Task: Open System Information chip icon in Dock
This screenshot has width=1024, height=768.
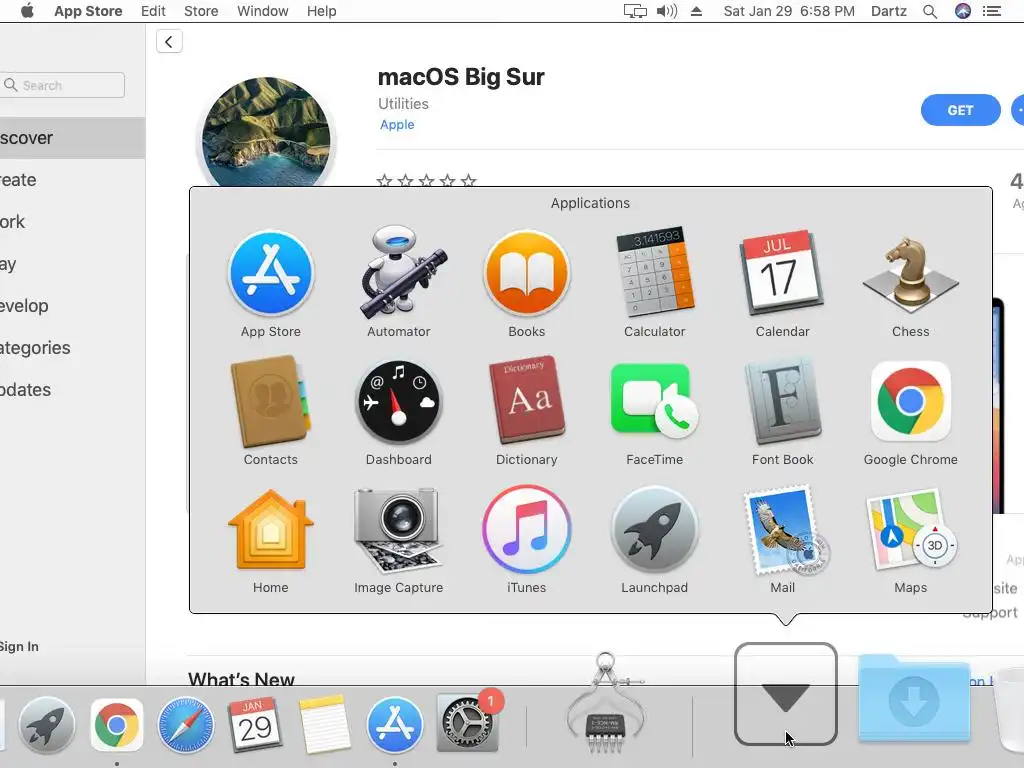Action: (x=606, y=705)
